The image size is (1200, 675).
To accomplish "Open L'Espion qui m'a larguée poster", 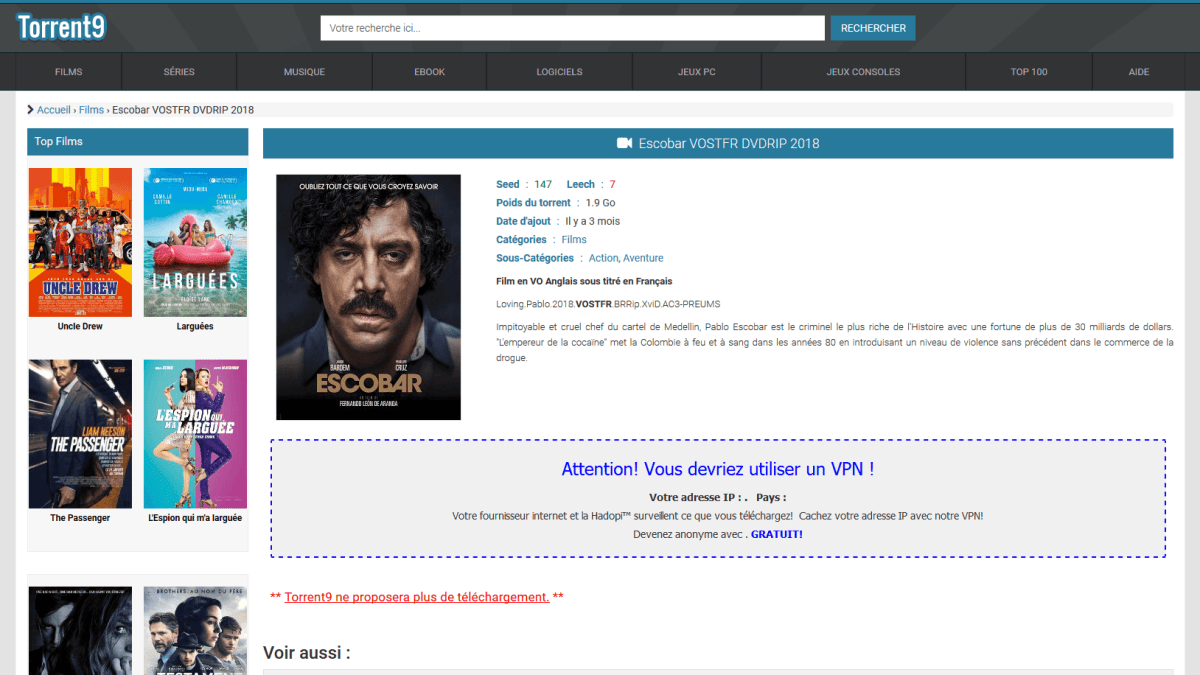I will [195, 434].
